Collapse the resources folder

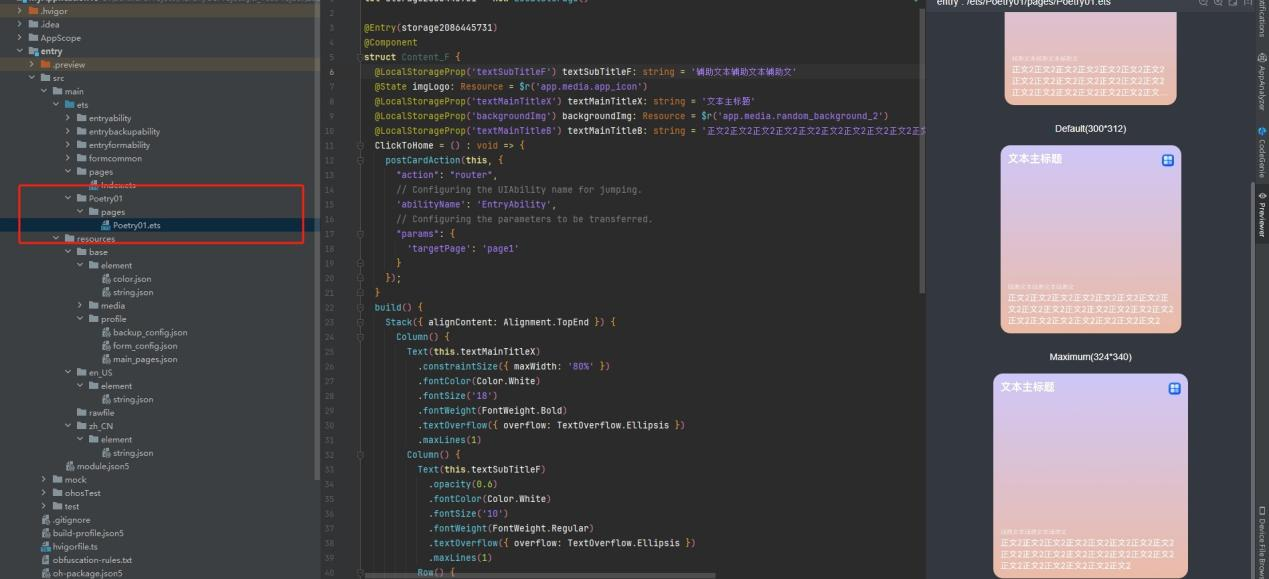pyautogui.click(x=55, y=238)
